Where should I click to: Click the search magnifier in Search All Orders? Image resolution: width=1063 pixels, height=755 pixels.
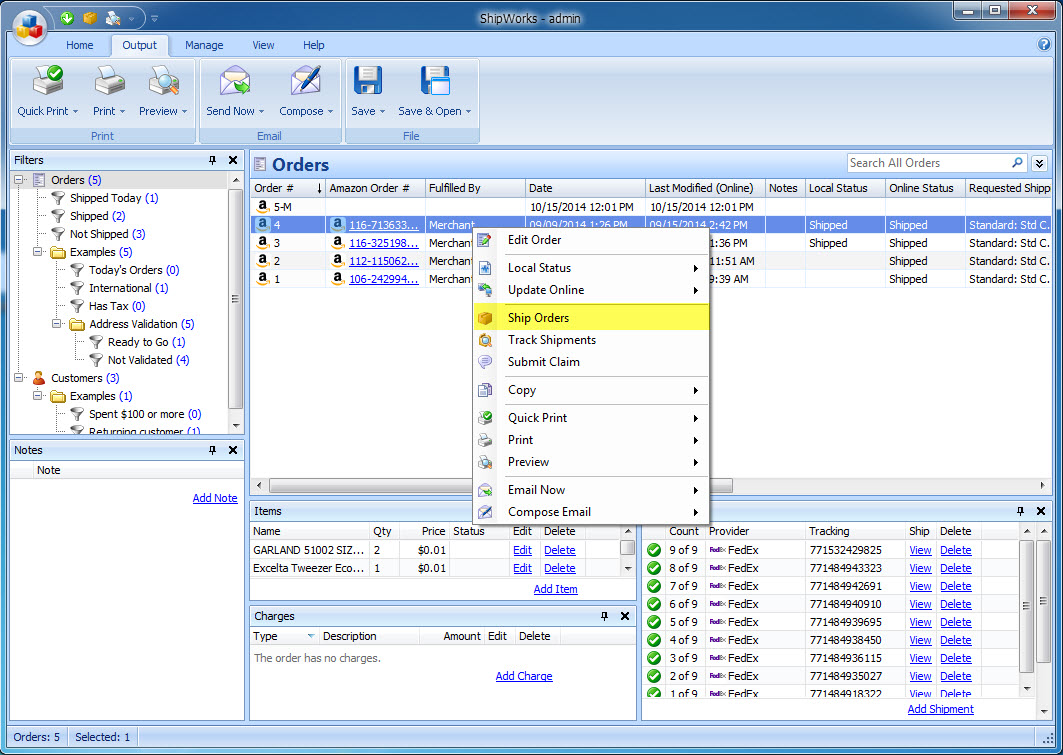(x=1017, y=163)
